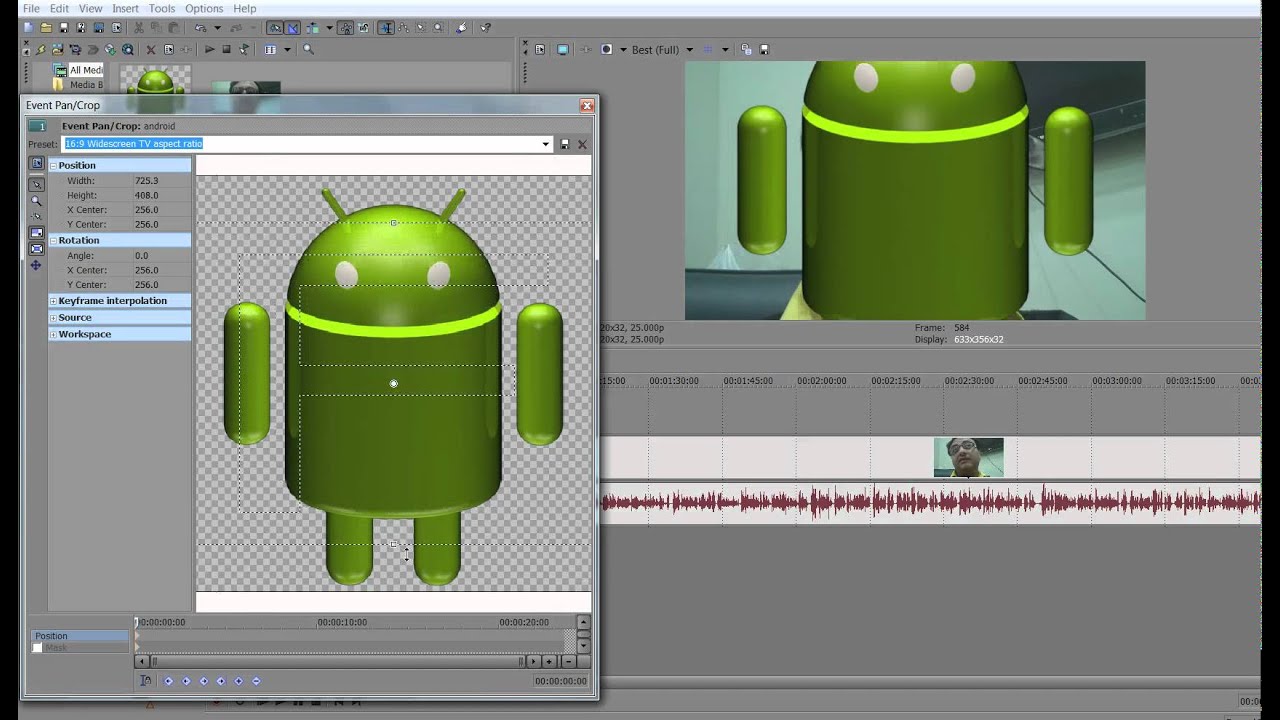Click the Width value 725.3 field
This screenshot has width=1280, height=720.
click(161, 181)
